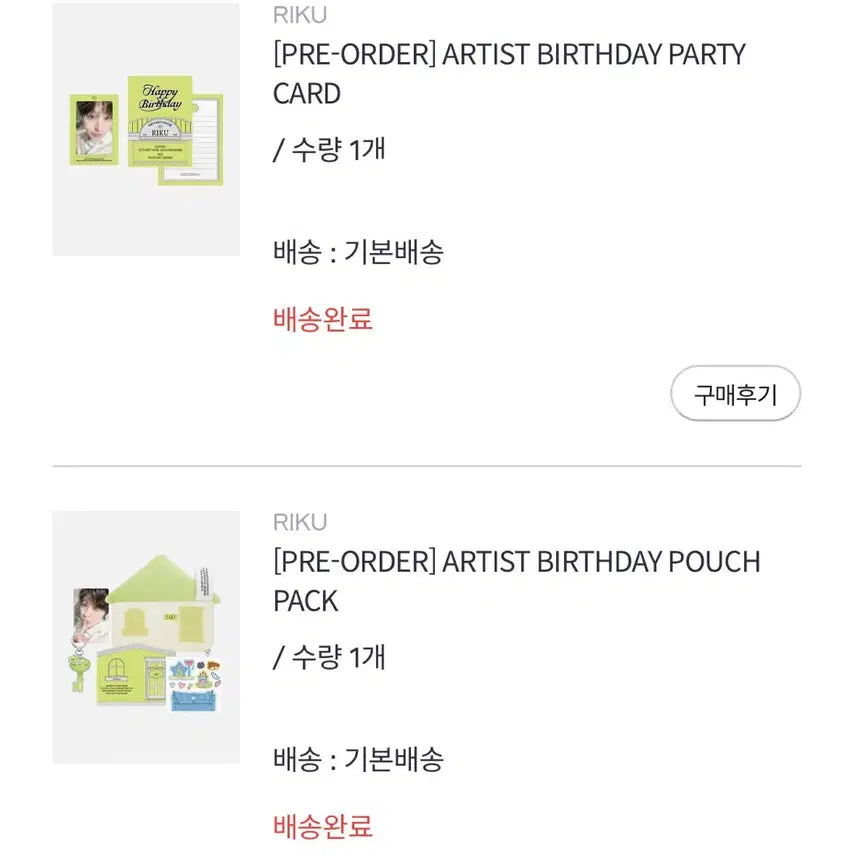Open the Birthday Pouch Pack product thumbnail

coord(146,637)
